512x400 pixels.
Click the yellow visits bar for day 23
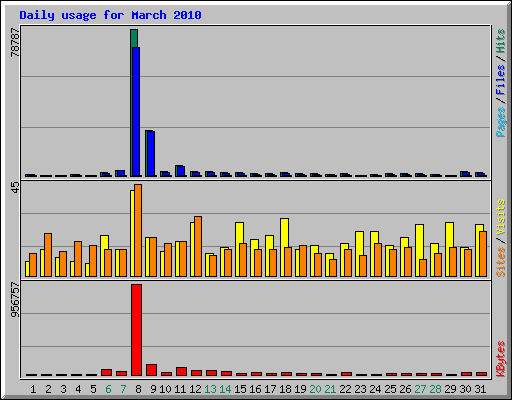tap(359, 254)
